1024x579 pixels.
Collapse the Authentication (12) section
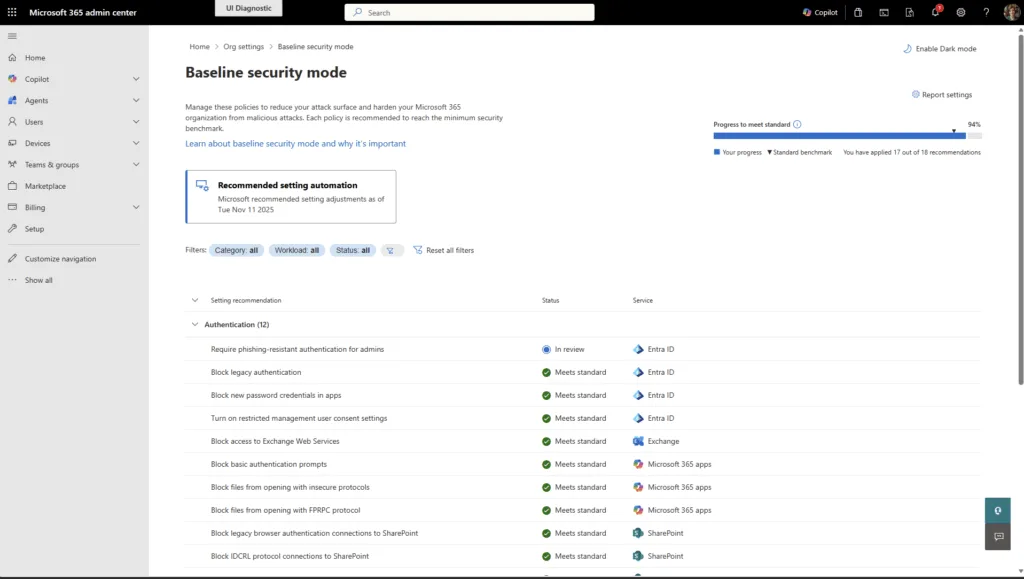pos(194,324)
